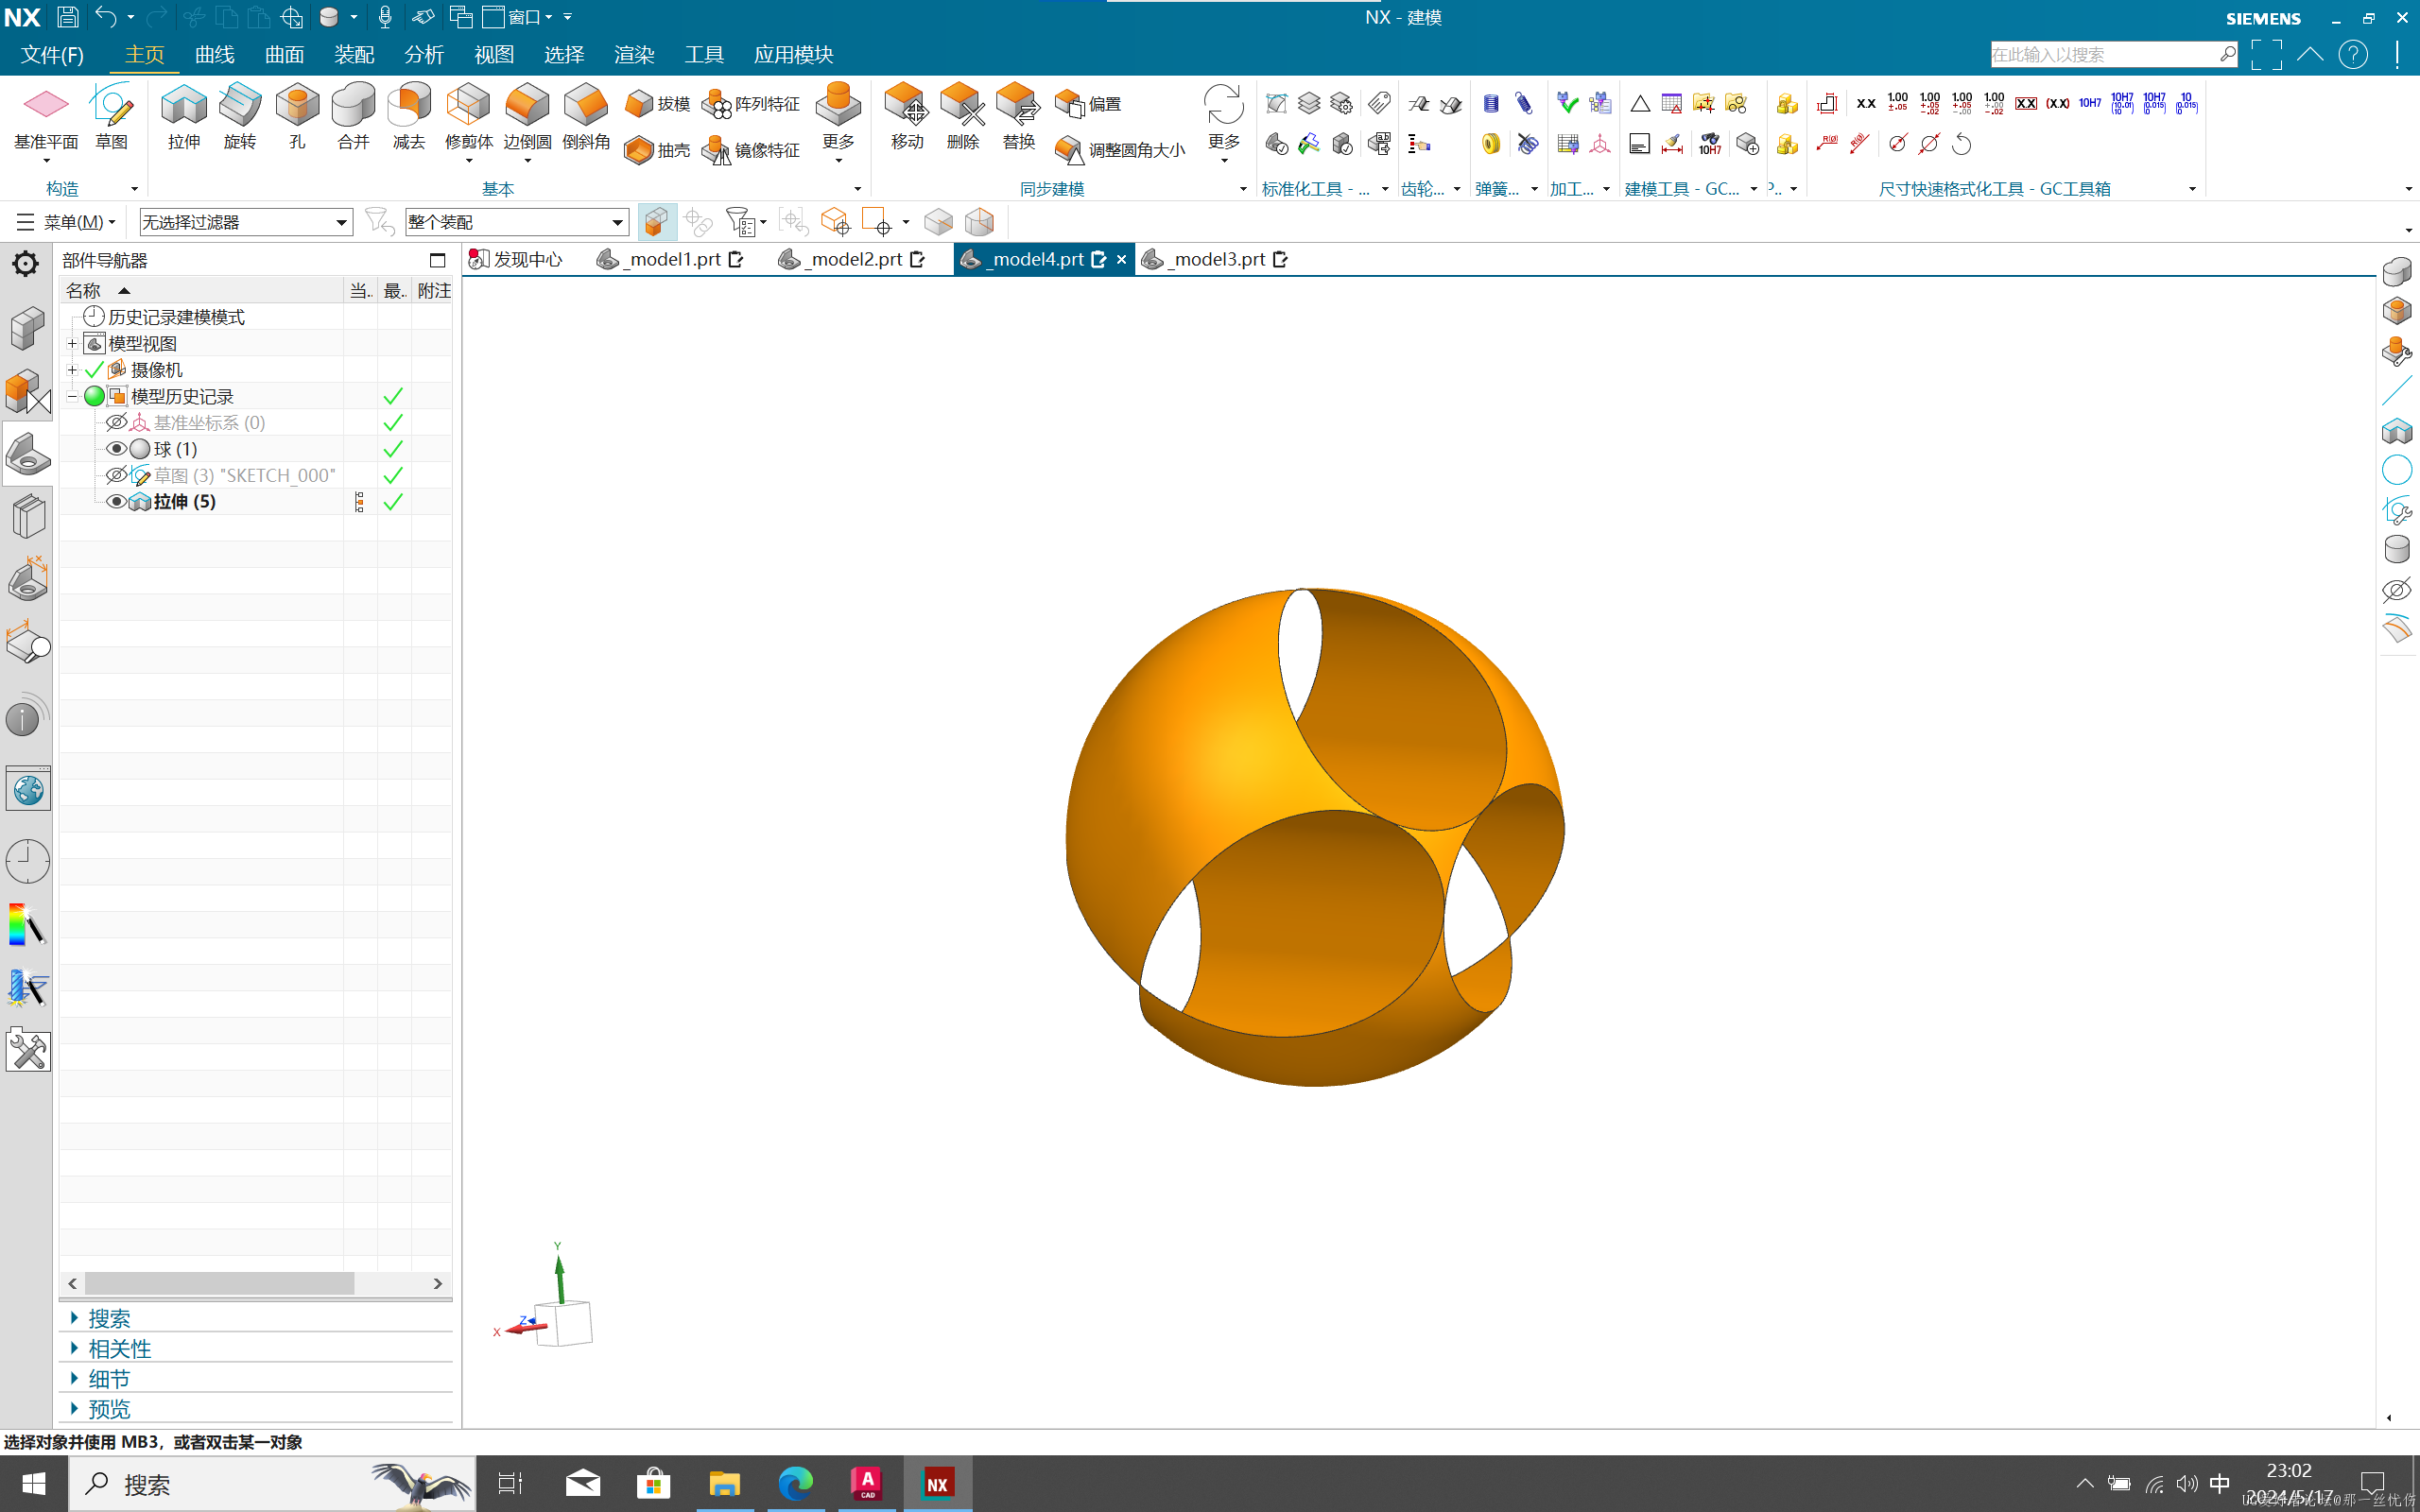Screen dimensions: 2420x1512
Task: Show the hidden 基准坐标系 (0)
Action: pos(116,423)
